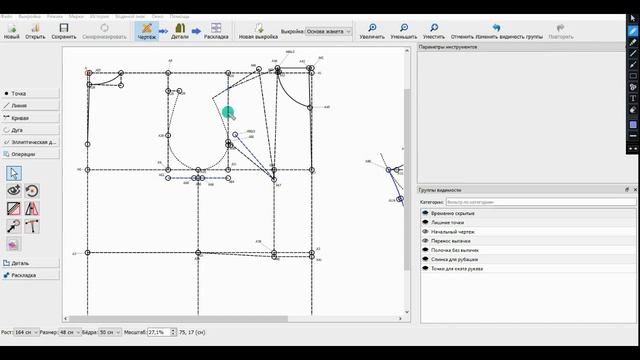Increase Масштаб zoom with stepper arrows
The height and width of the screenshot is (360, 640).
pos(173,330)
